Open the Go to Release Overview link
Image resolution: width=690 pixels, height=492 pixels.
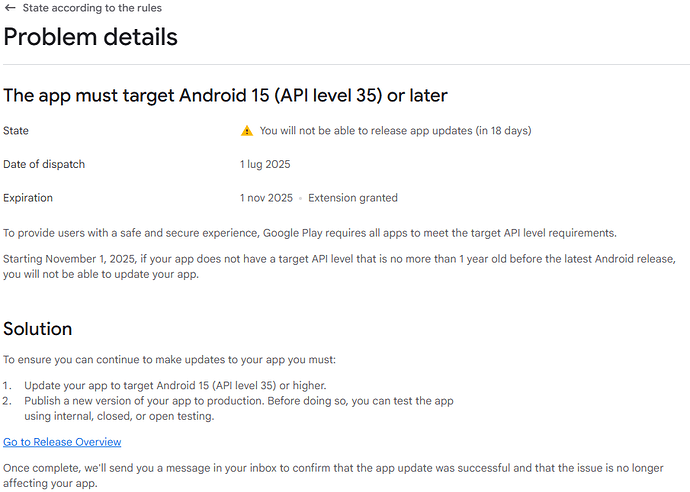(x=62, y=442)
